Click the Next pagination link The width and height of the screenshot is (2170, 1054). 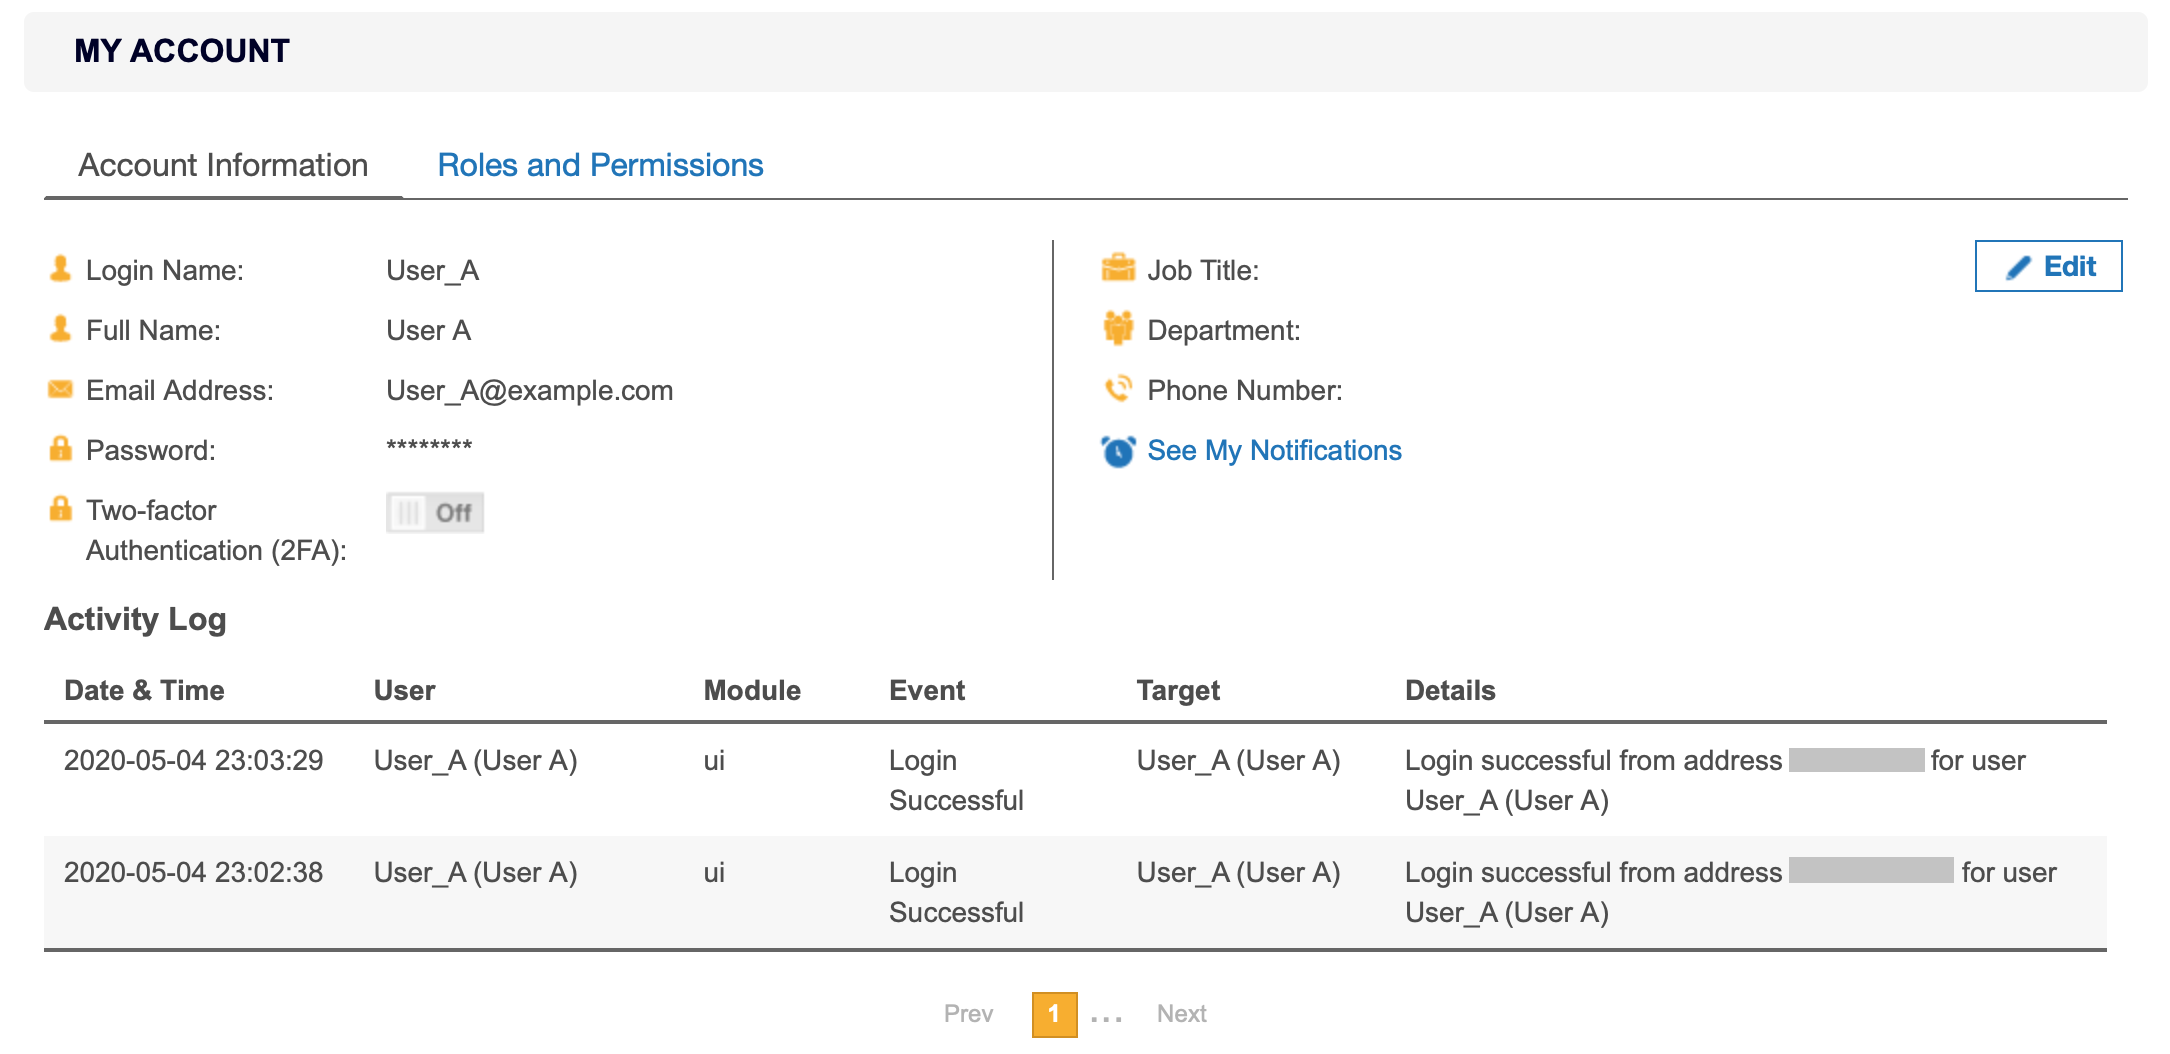(x=1182, y=1013)
